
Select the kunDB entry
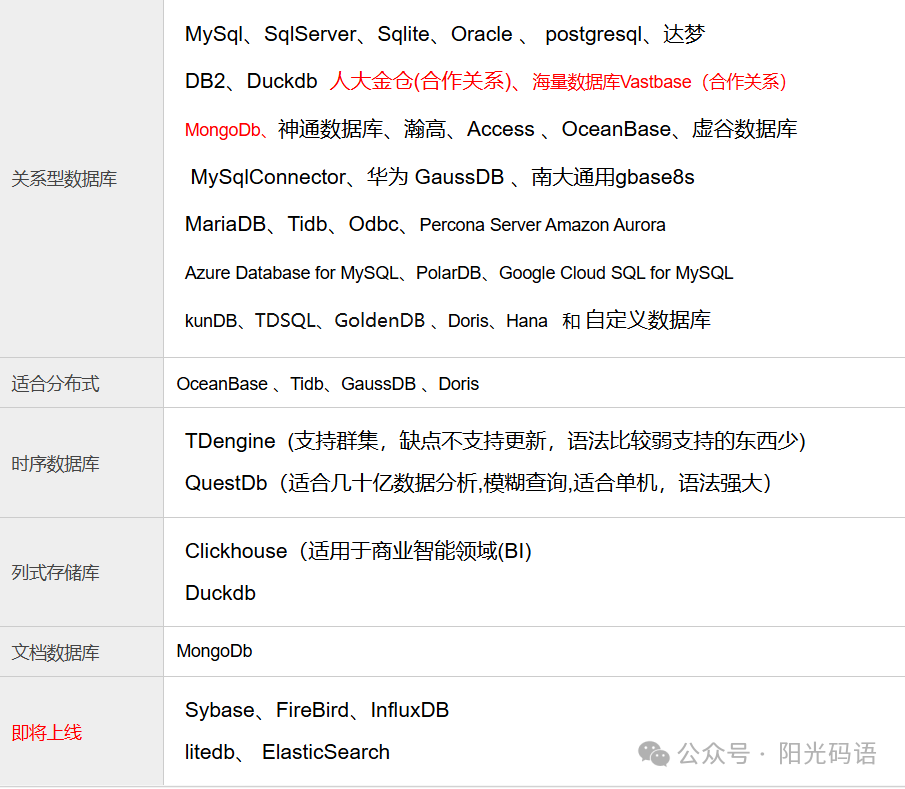(211, 321)
